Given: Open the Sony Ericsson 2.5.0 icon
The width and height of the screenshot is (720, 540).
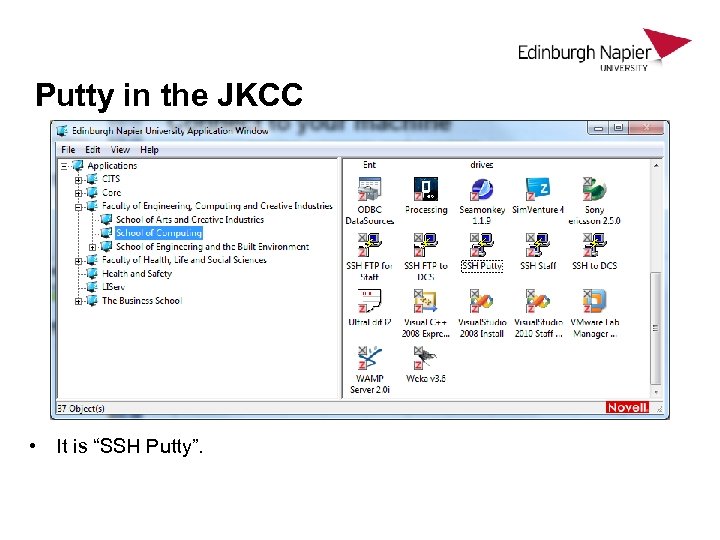Looking at the screenshot, I should click(x=594, y=189).
